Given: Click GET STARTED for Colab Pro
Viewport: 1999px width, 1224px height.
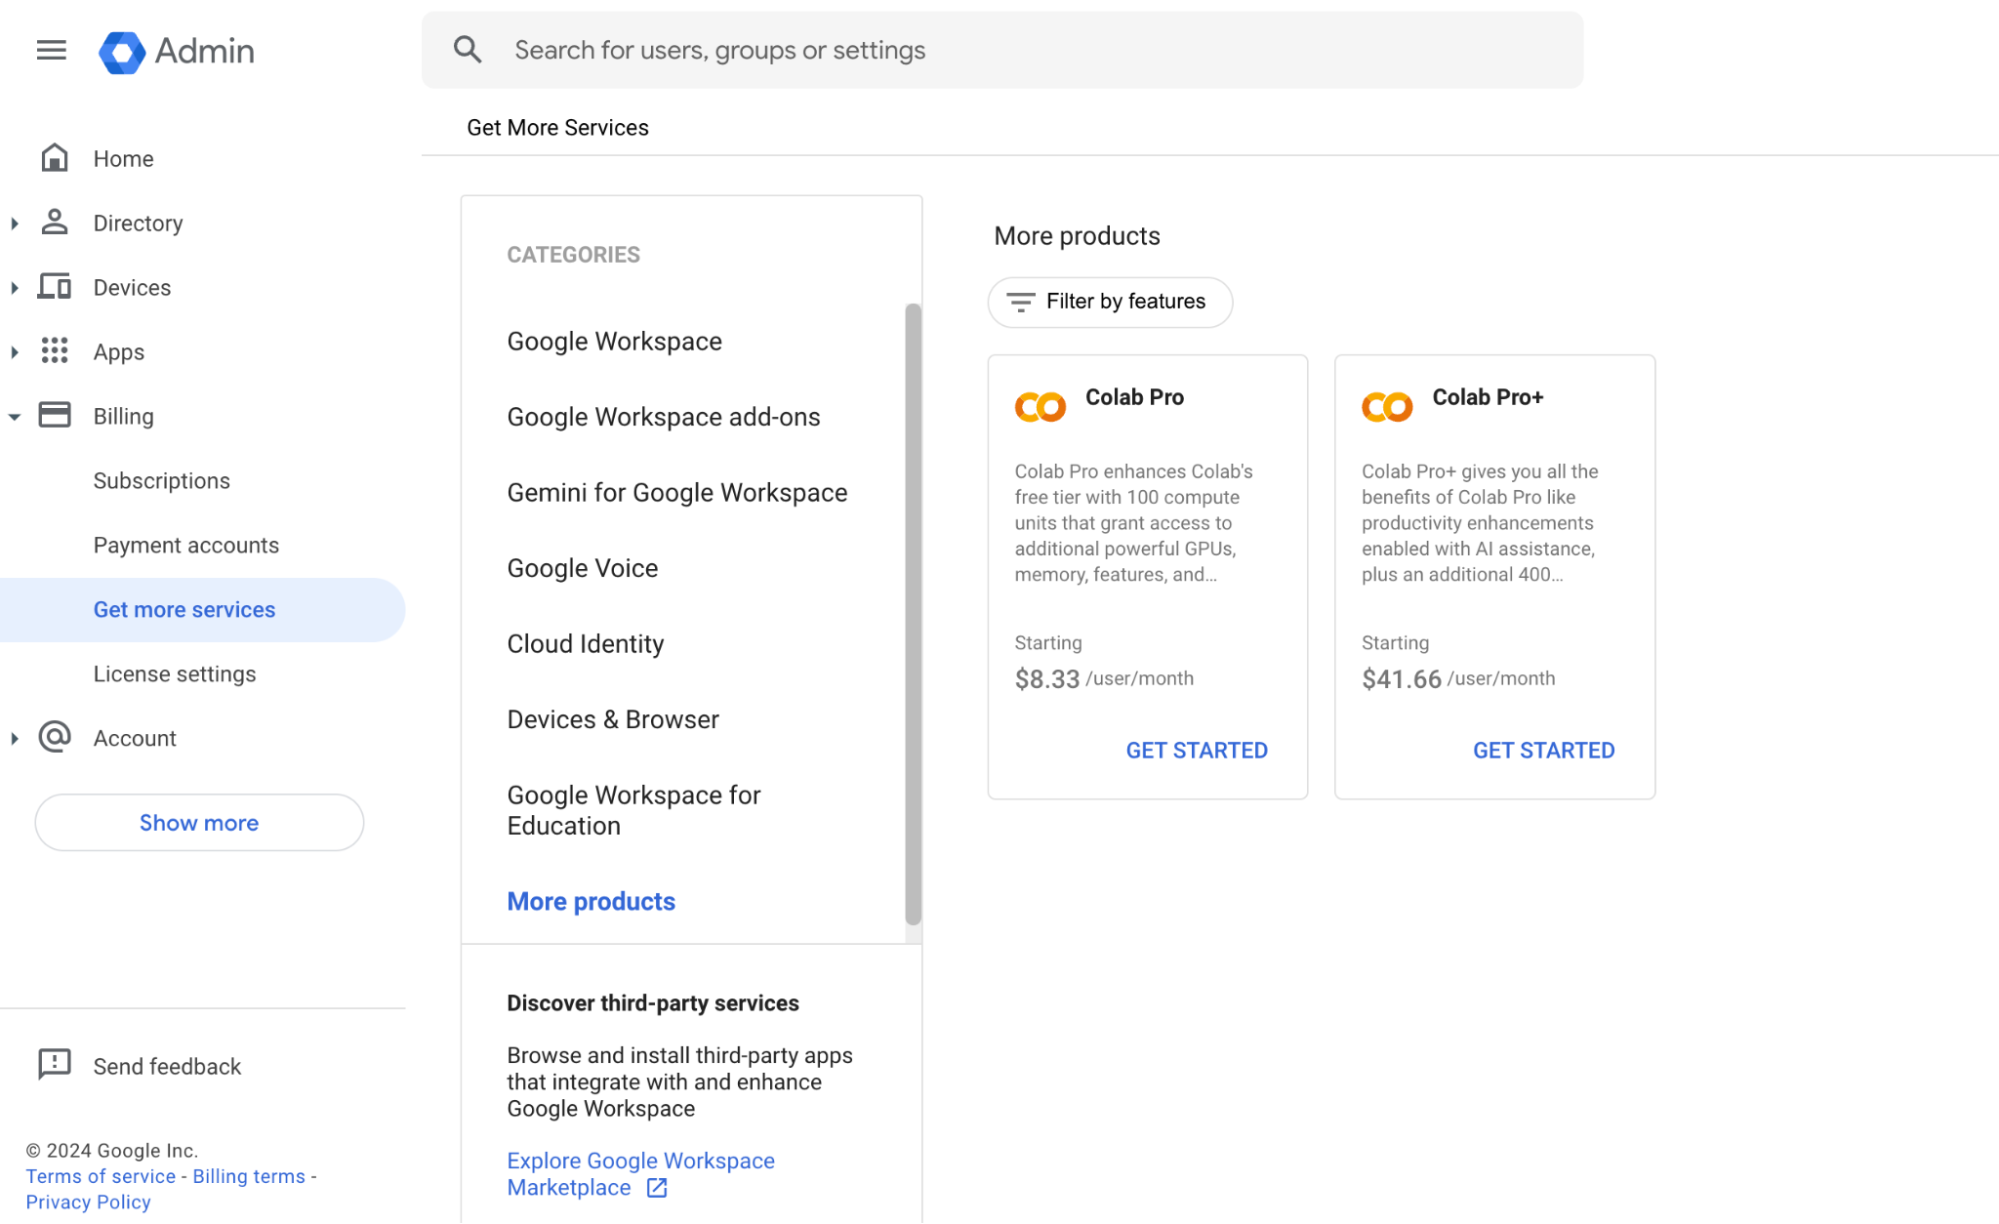Looking at the screenshot, I should [x=1196, y=750].
